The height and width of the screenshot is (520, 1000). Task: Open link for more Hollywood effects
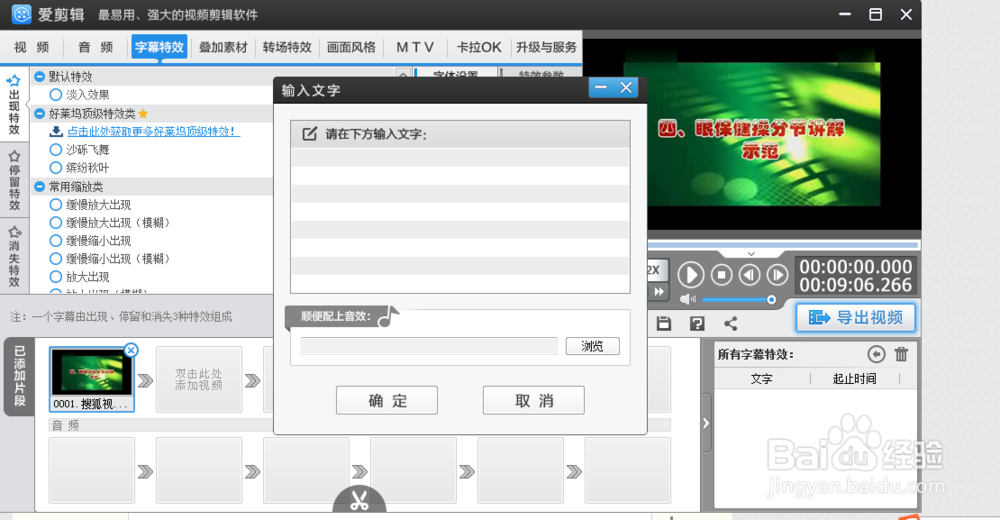pyautogui.click(x=153, y=131)
